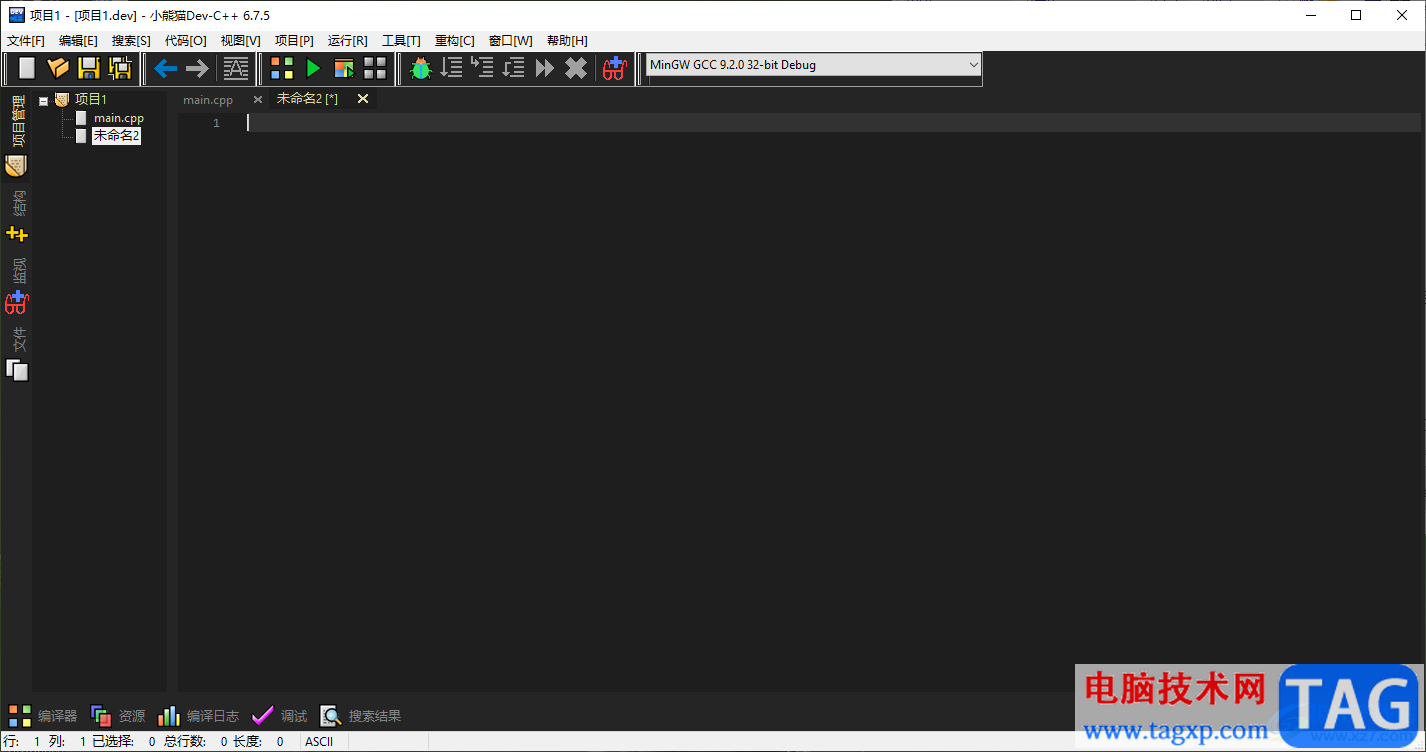This screenshot has height=752, width=1426.
Task: Step out in the debugger
Action: coord(514,68)
